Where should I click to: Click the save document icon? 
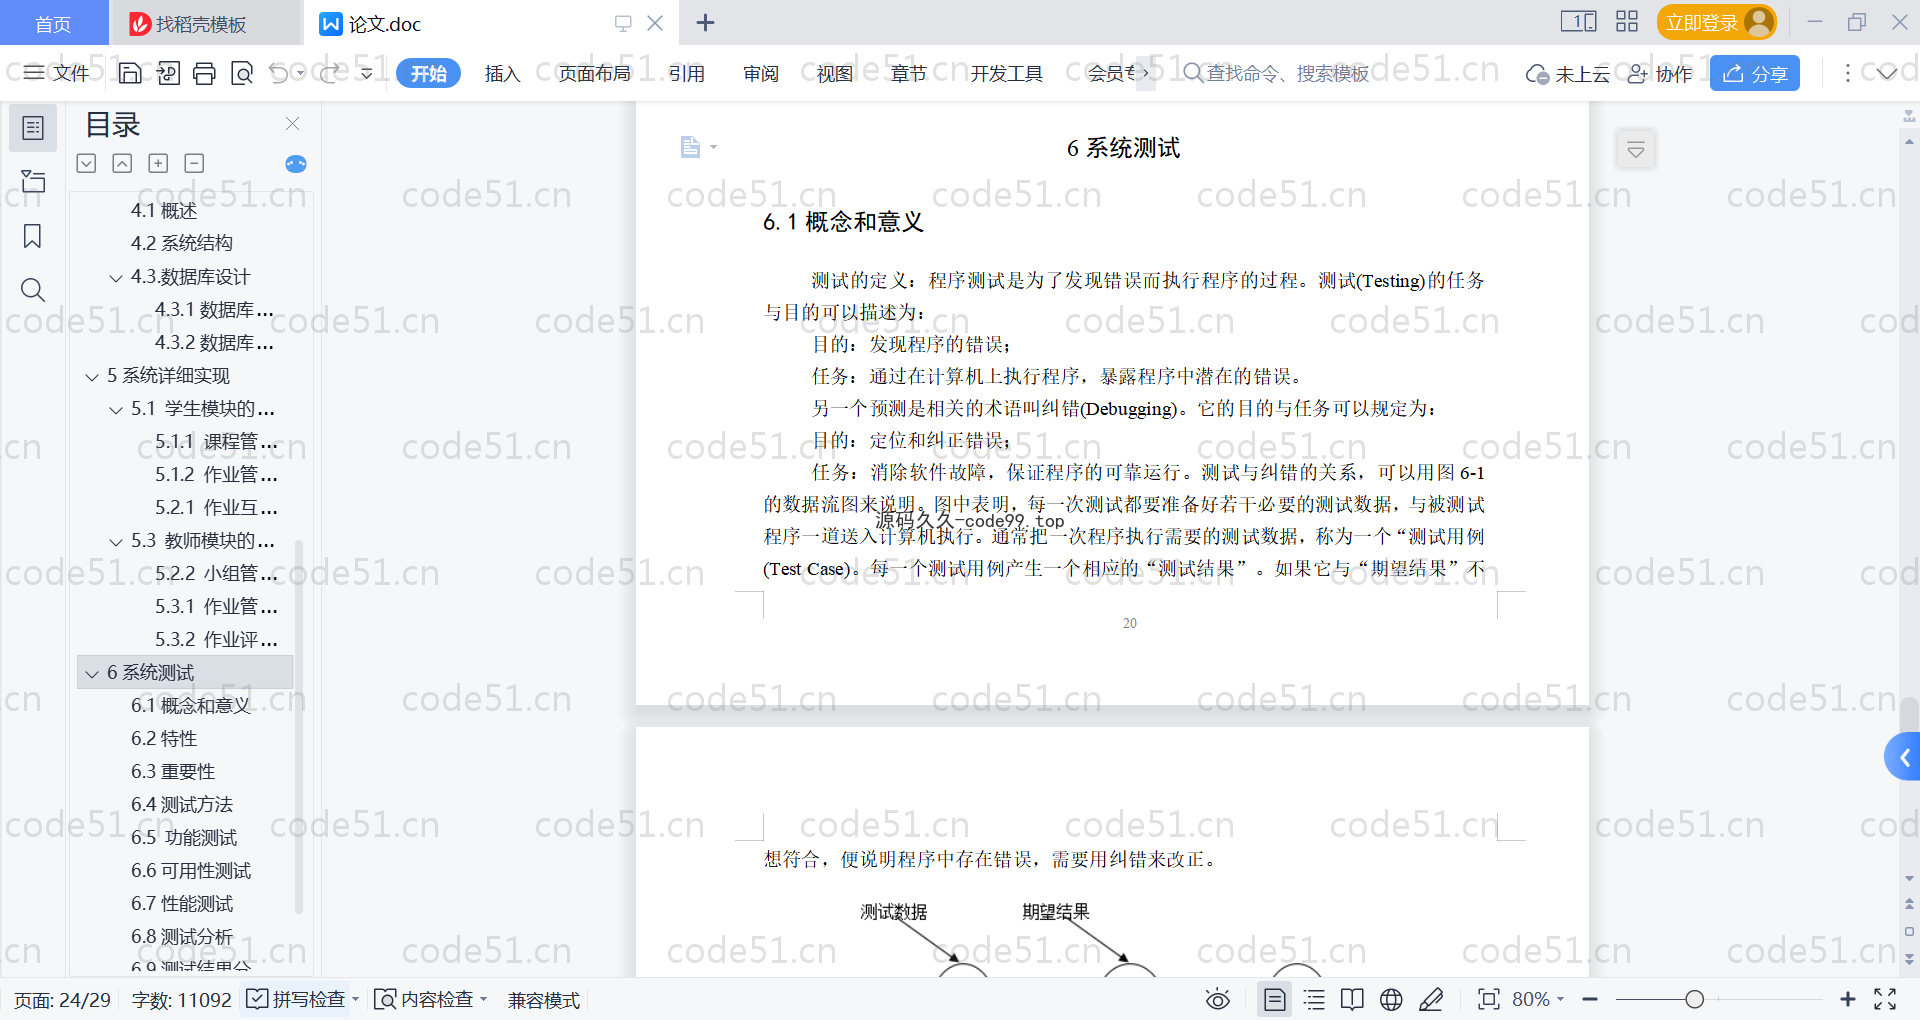pos(130,73)
